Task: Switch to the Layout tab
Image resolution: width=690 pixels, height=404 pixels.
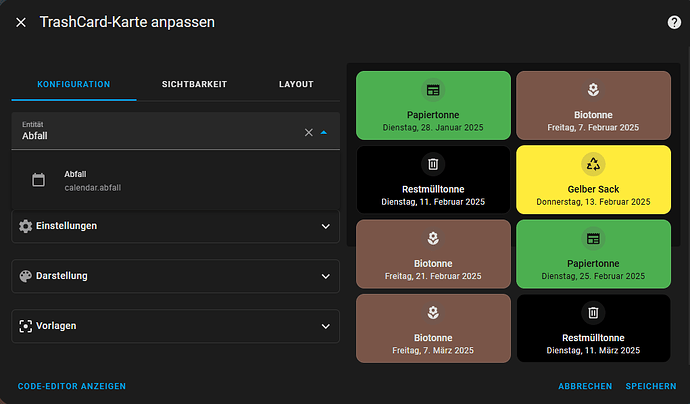Action: 296,84
